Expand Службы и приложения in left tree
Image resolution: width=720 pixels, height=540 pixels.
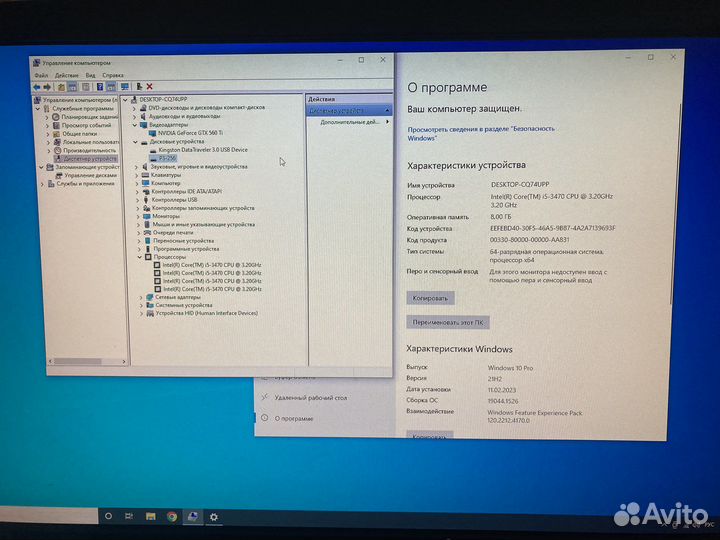tap(43, 184)
